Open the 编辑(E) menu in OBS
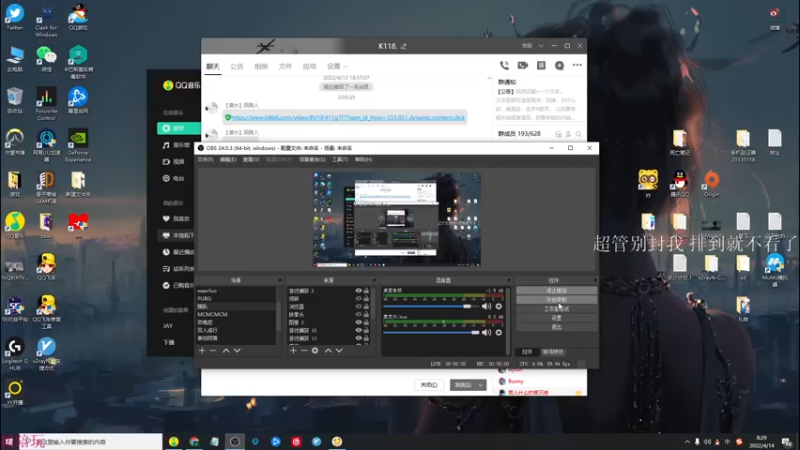800x450 pixels. point(228,160)
